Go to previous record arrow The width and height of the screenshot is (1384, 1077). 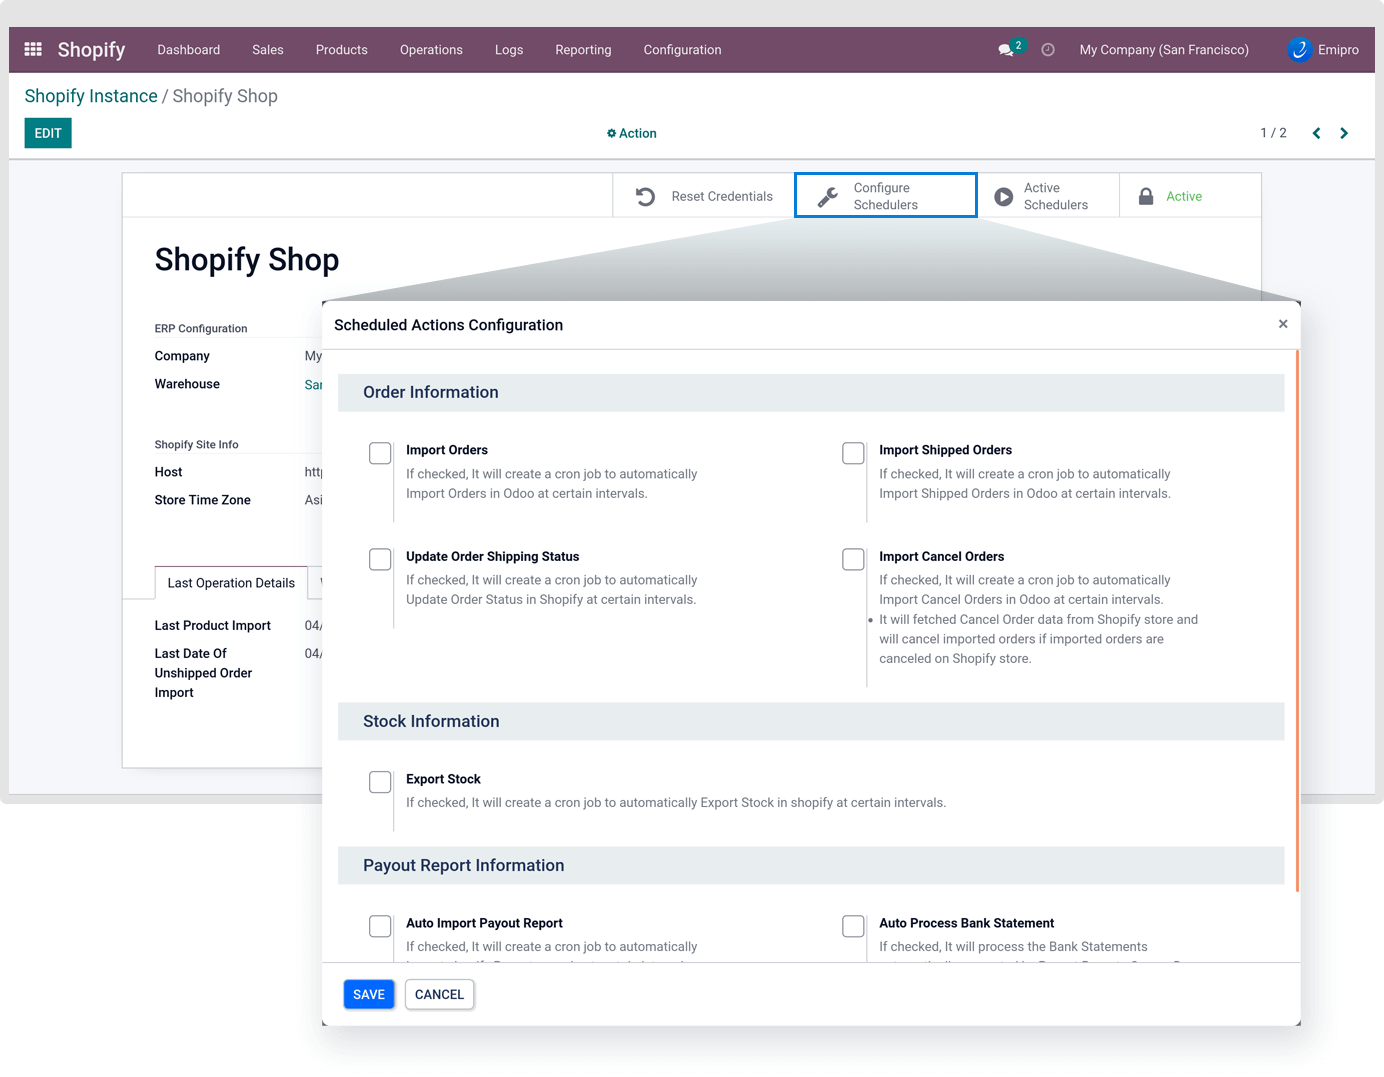click(x=1316, y=133)
